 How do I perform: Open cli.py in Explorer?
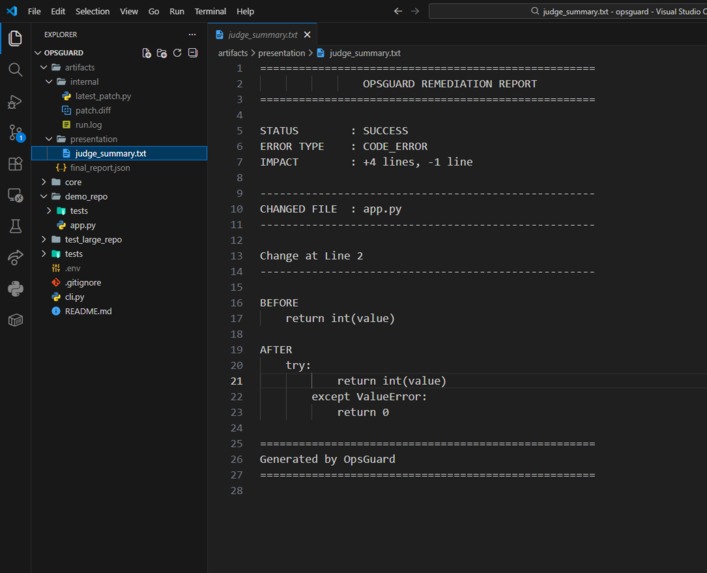[x=74, y=297]
